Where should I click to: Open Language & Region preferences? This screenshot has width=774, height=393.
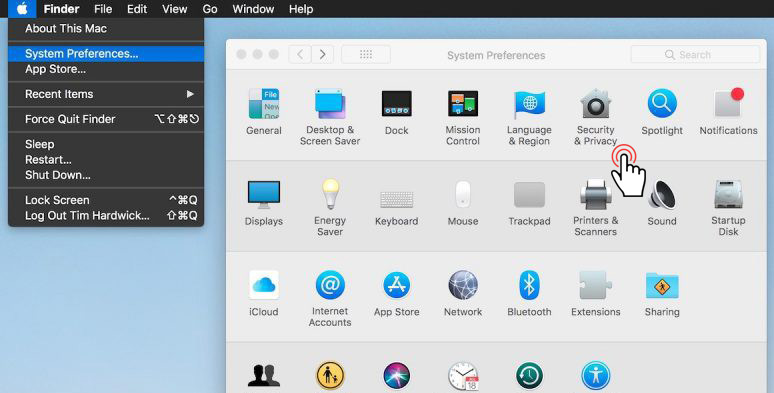coord(529,117)
